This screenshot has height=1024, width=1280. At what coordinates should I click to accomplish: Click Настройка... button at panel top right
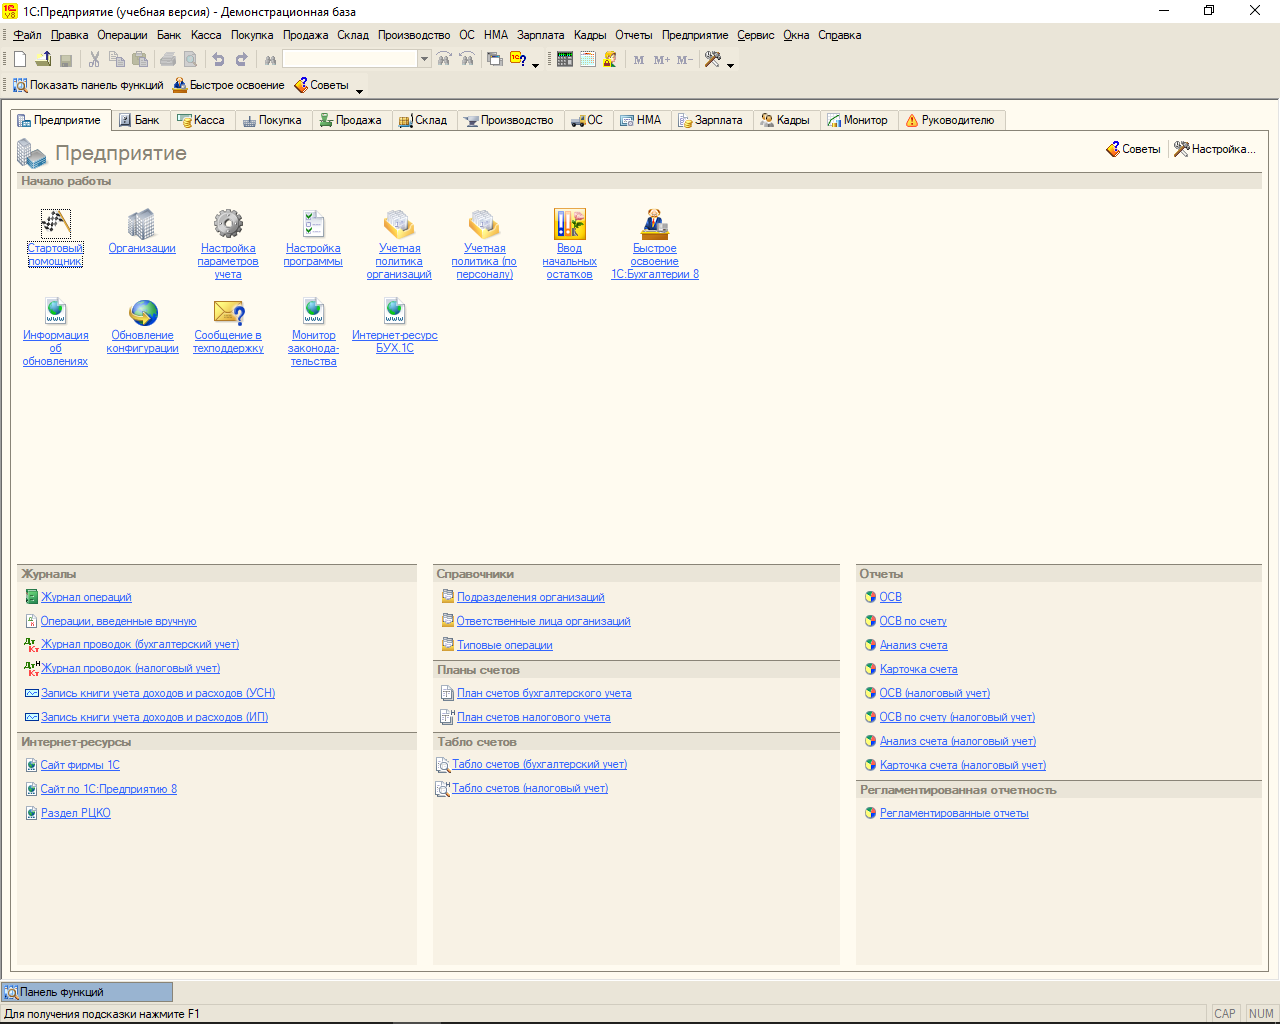click(x=1214, y=149)
